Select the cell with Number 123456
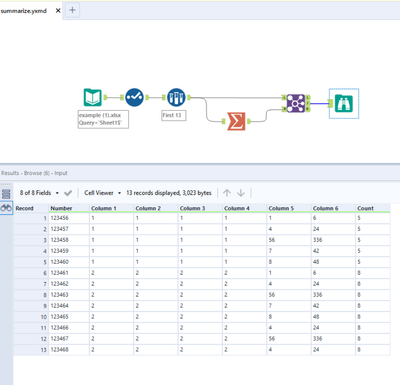This screenshot has height=385, width=400. click(x=69, y=218)
